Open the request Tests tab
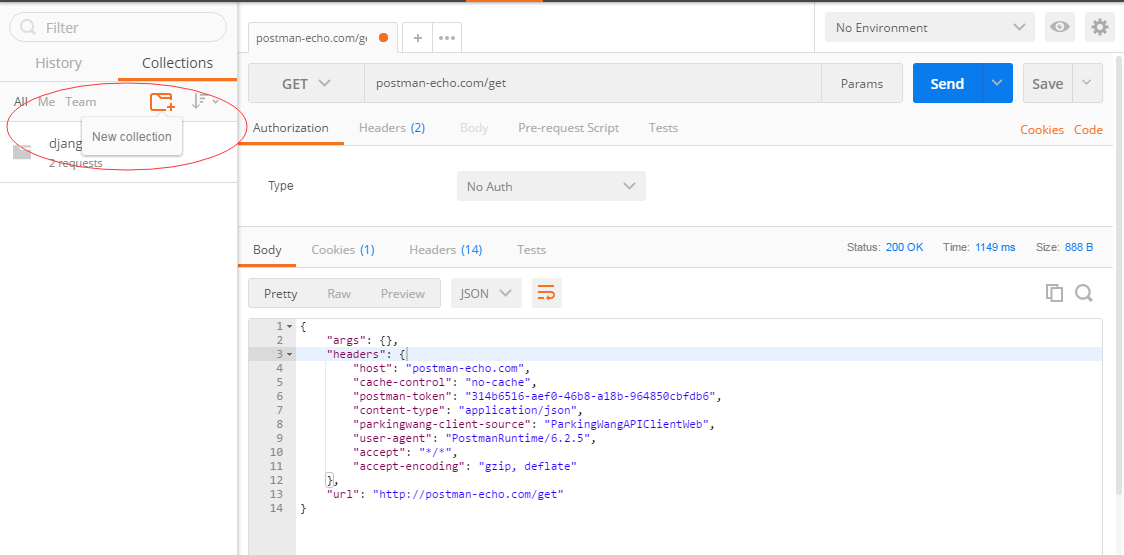The height and width of the screenshot is (555, 1124). pos(663,128)
